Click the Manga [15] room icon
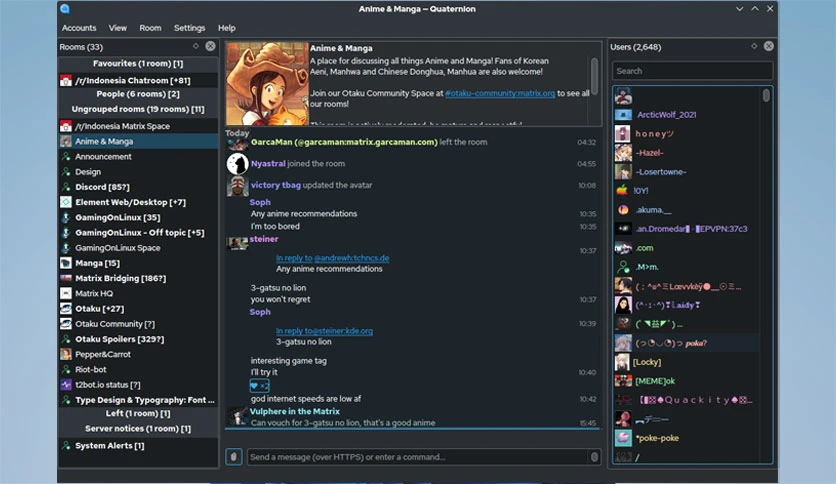 (x=66, y=263)
